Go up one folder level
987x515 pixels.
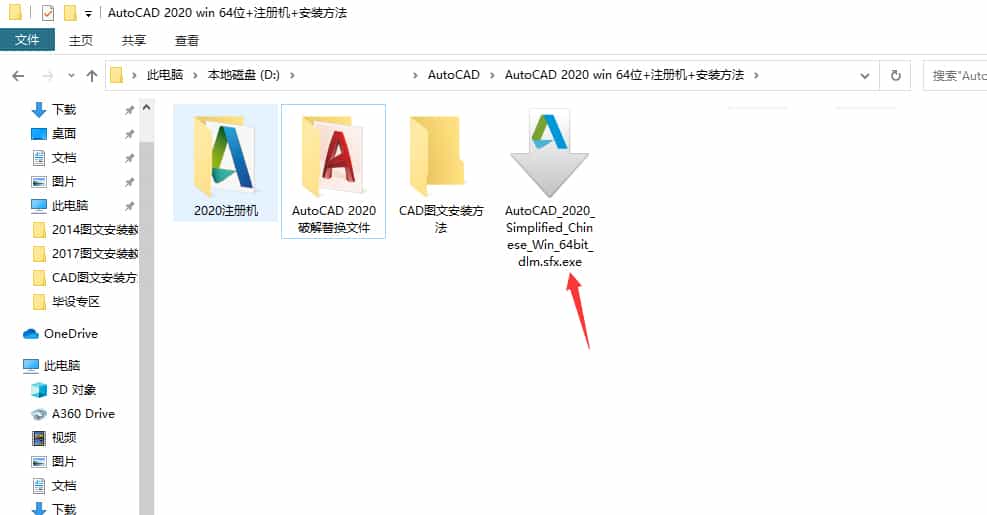(92, 76)
